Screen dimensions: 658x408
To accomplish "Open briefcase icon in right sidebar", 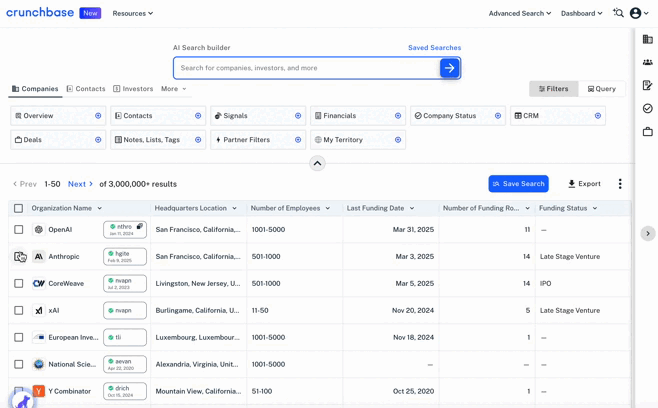I will (648, 132).
